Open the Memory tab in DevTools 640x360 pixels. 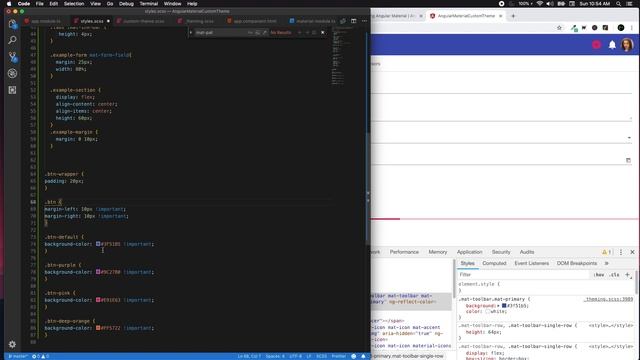coord(438,252)
